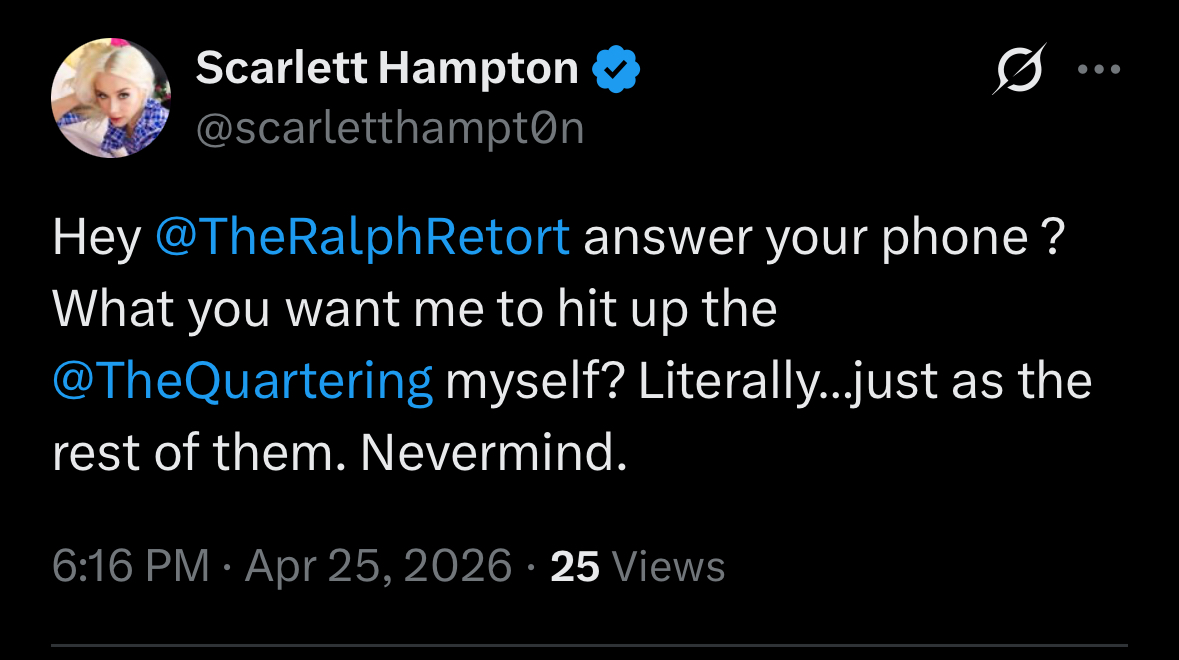Click the display name Scarlett Hampton
Screen dimensions: 1179x660
click(386, 68)
